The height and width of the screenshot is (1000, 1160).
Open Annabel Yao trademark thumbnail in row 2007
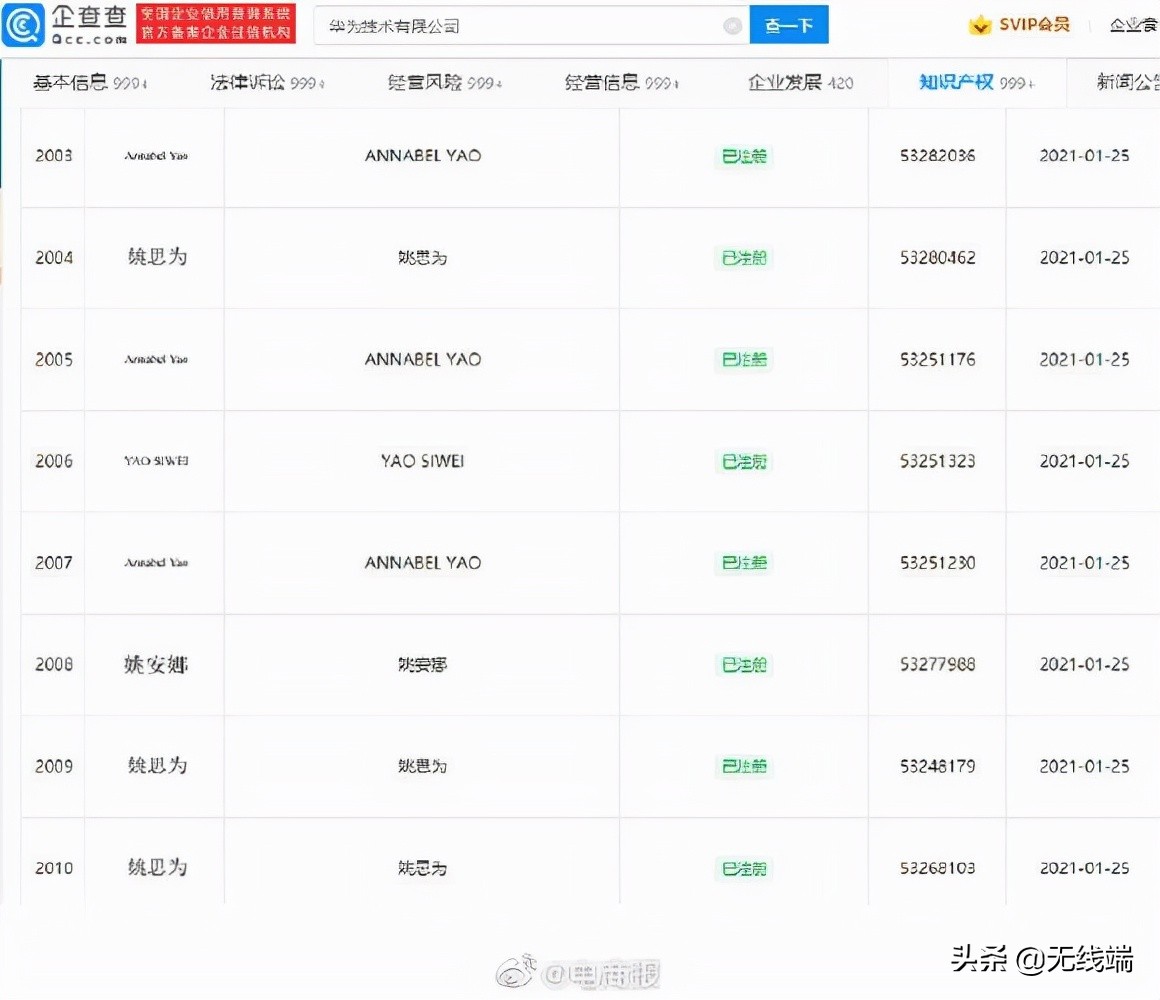156,562
